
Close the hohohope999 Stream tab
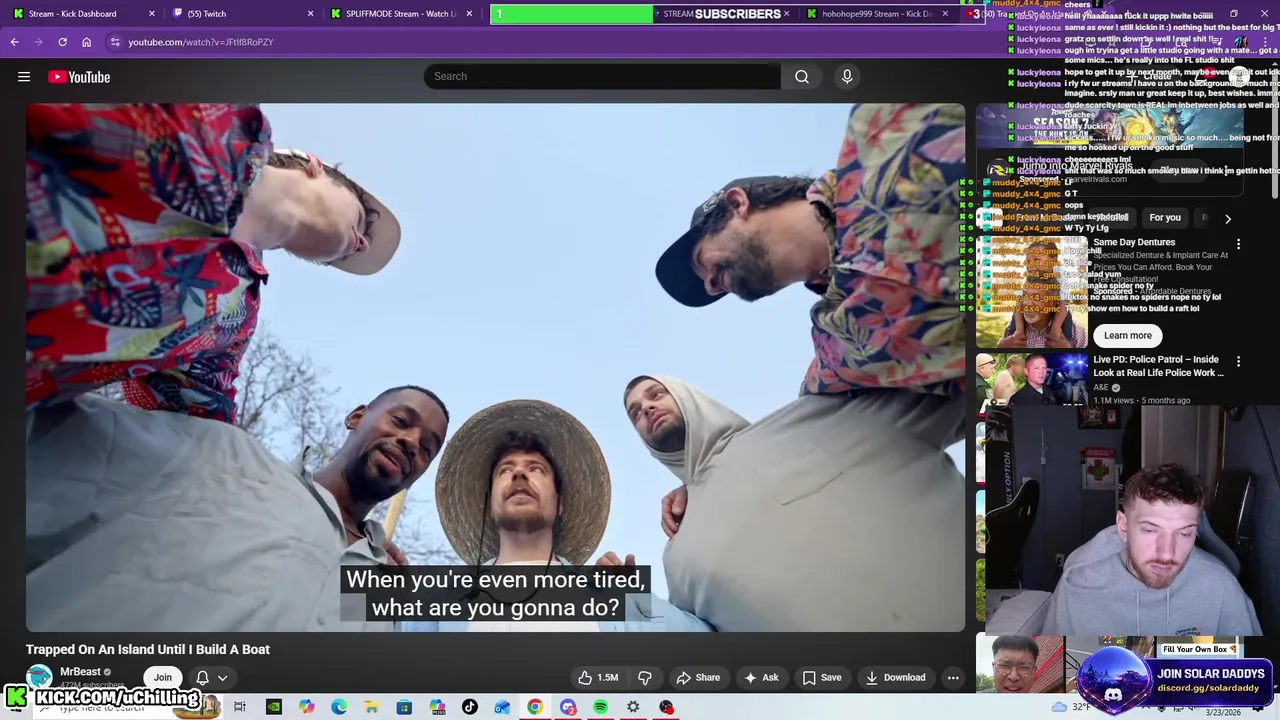click(x=945, y=14)
